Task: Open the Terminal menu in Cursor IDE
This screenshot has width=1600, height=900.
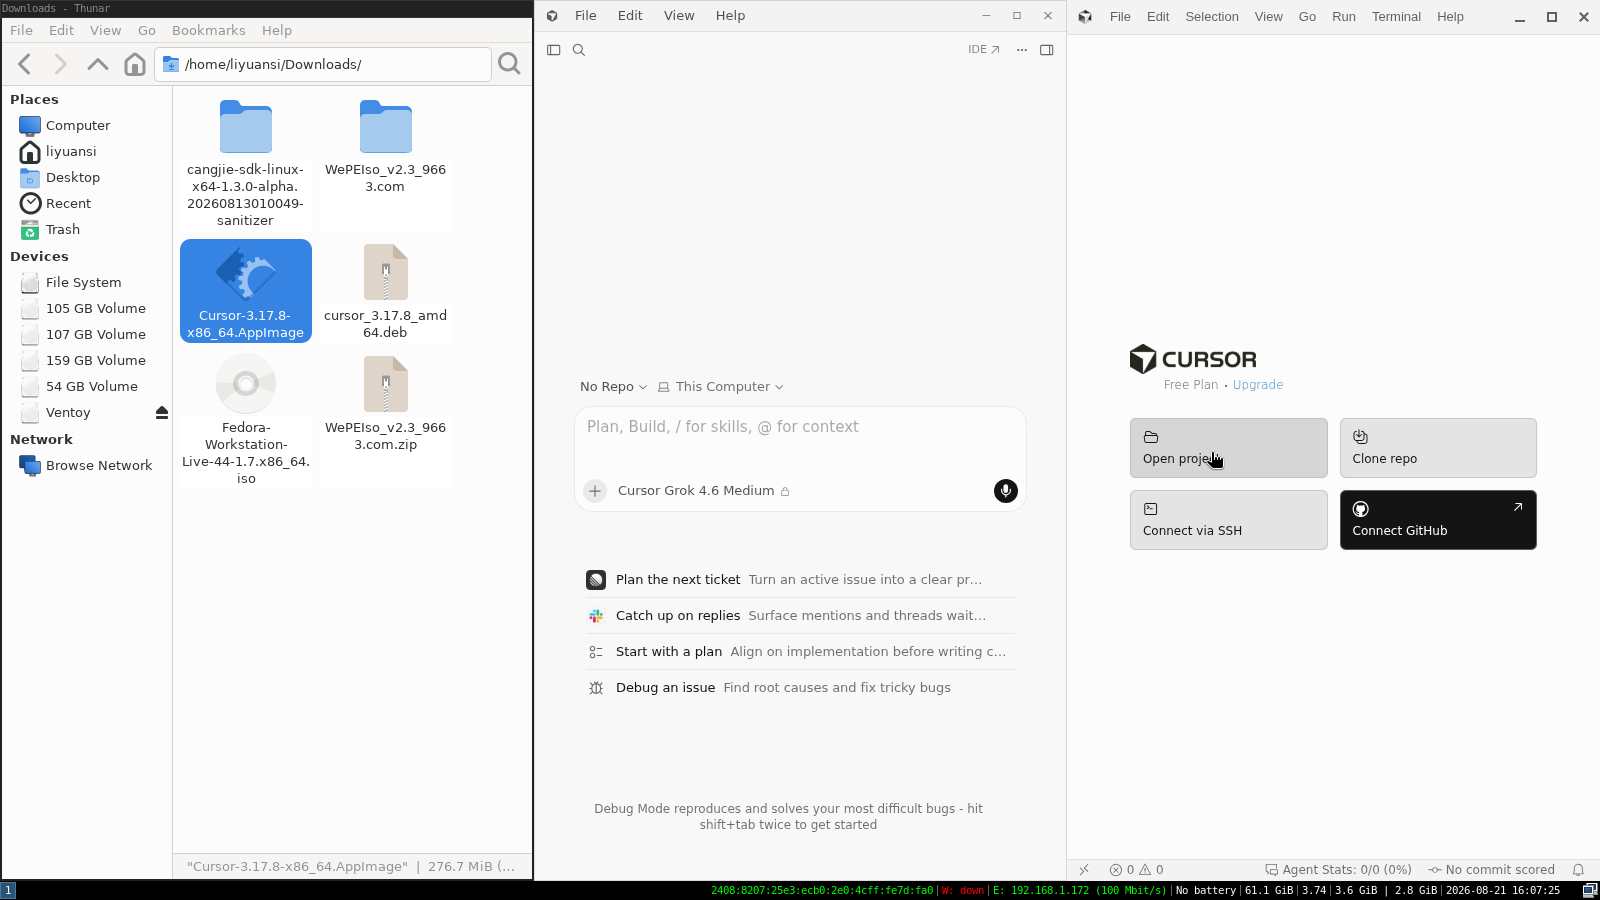Action: 1396,17
